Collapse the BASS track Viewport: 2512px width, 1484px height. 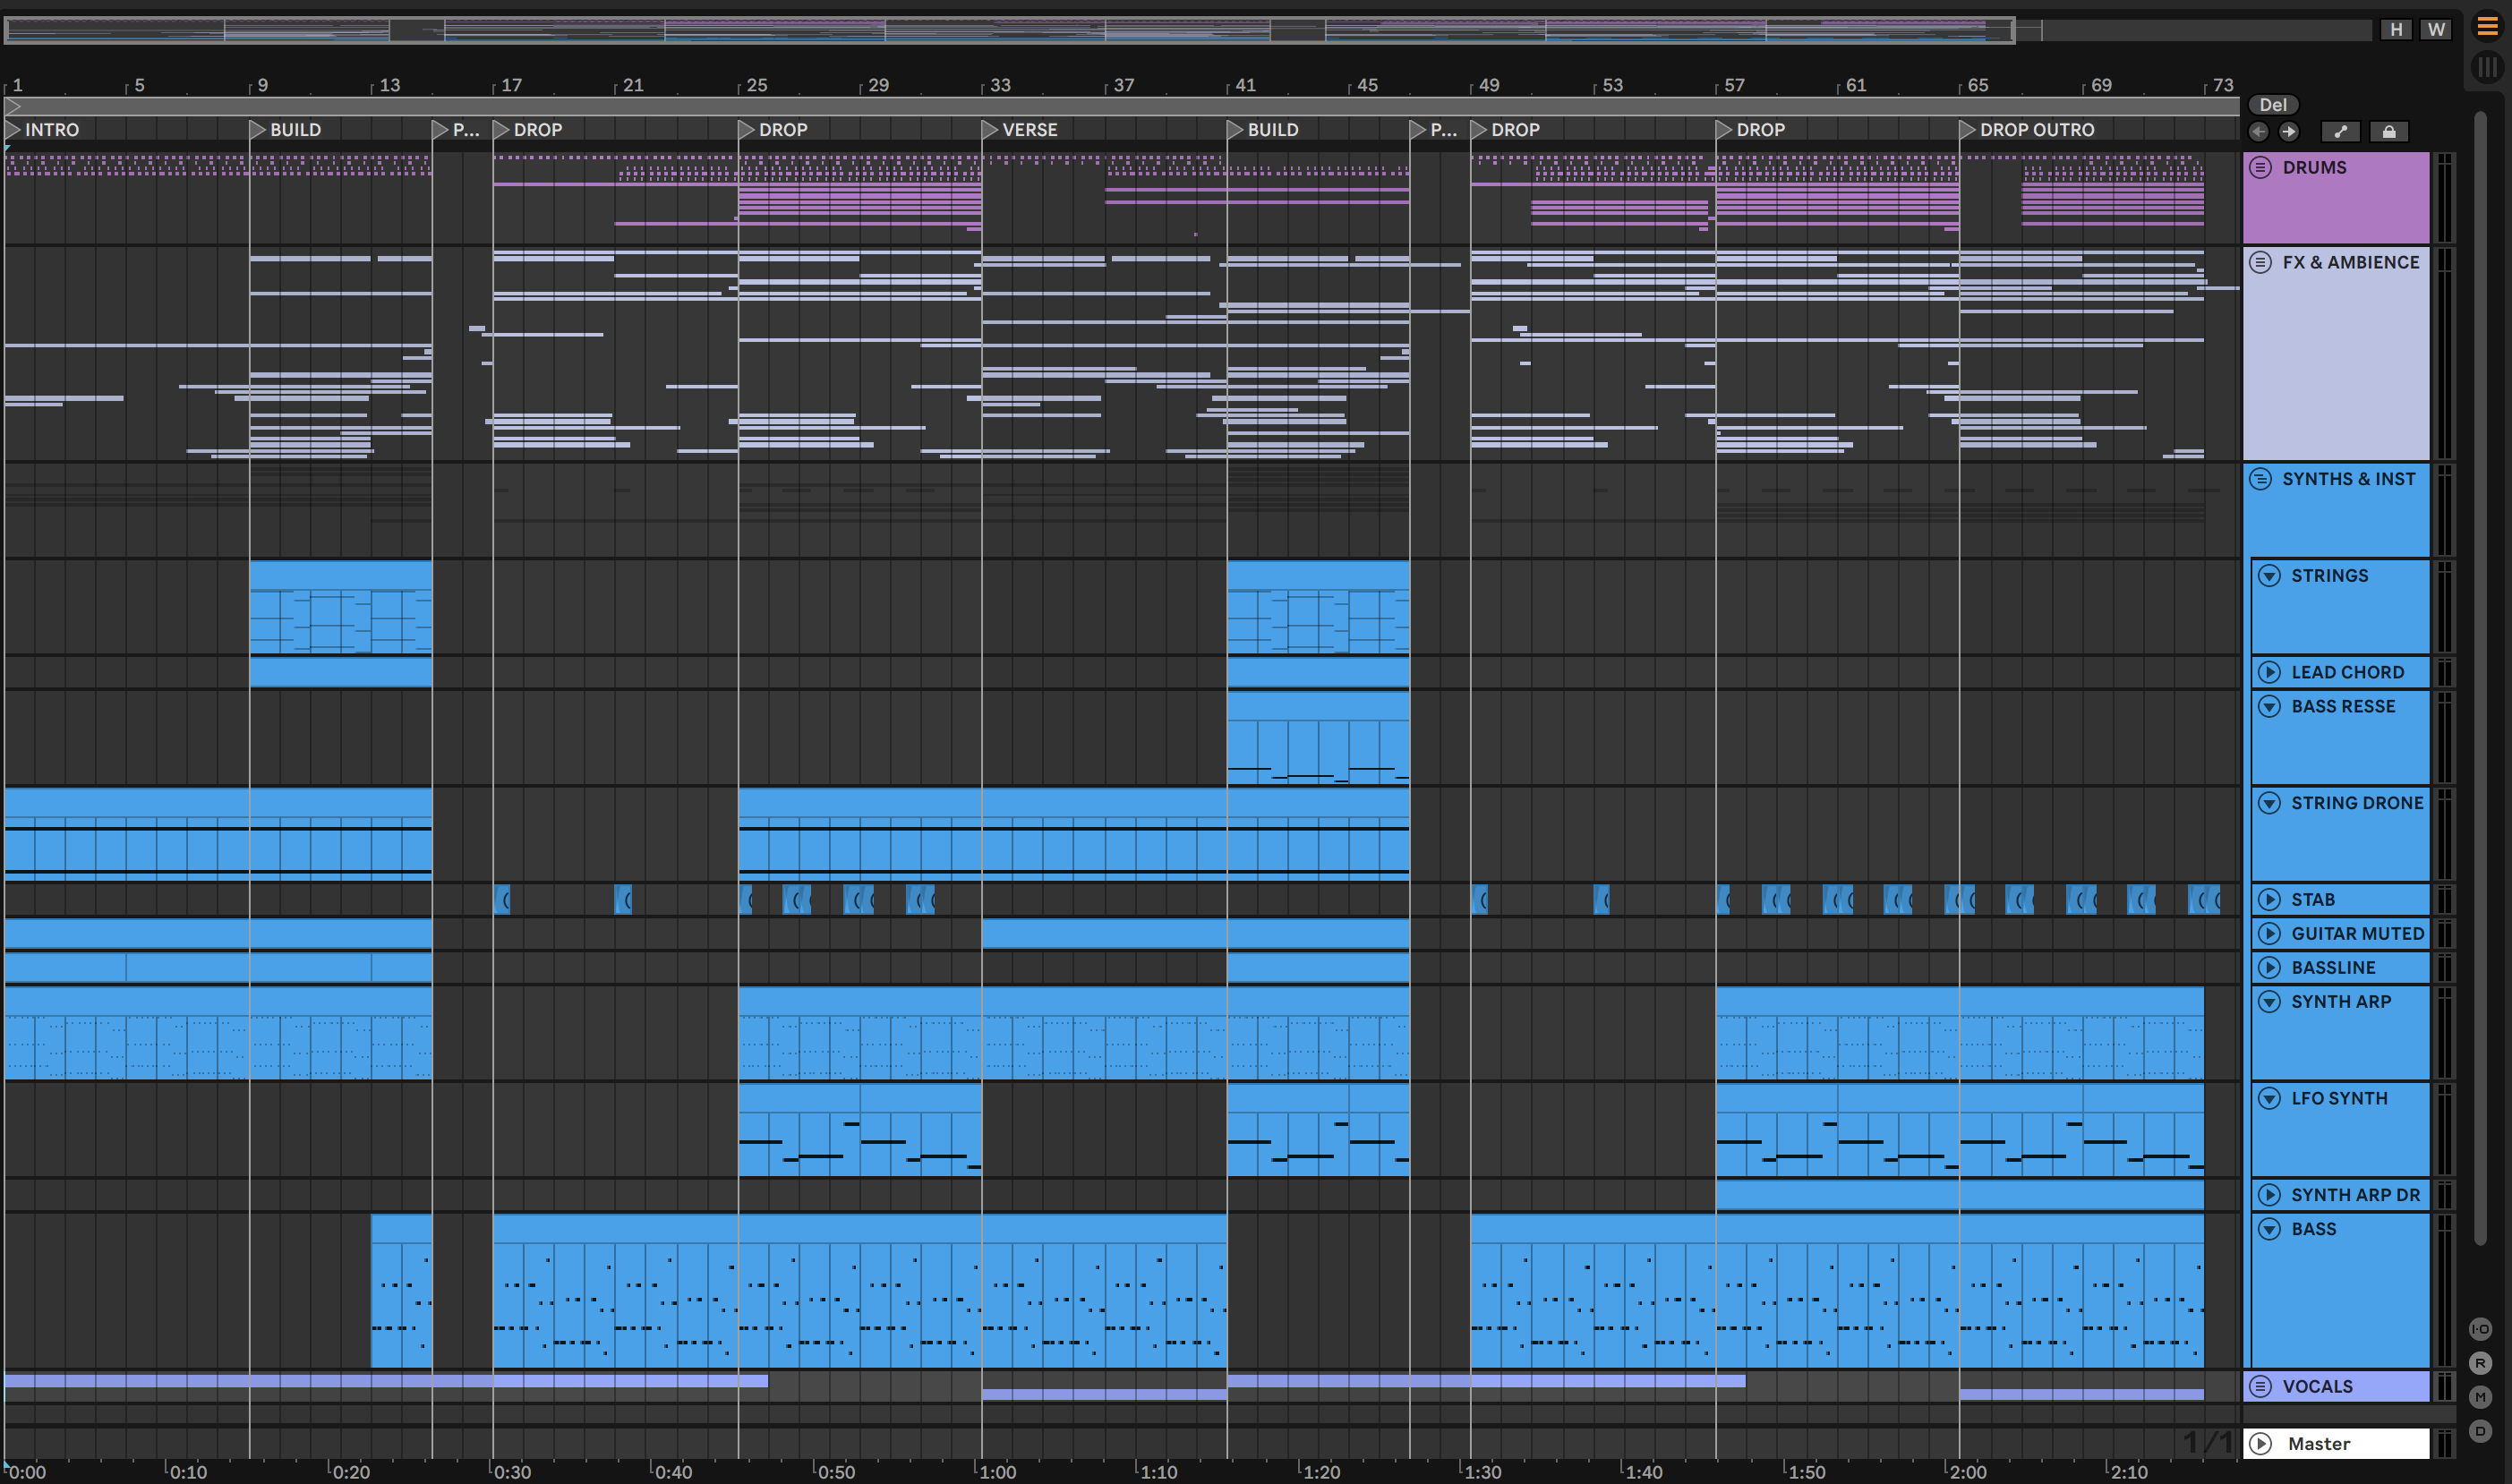2270,1228
